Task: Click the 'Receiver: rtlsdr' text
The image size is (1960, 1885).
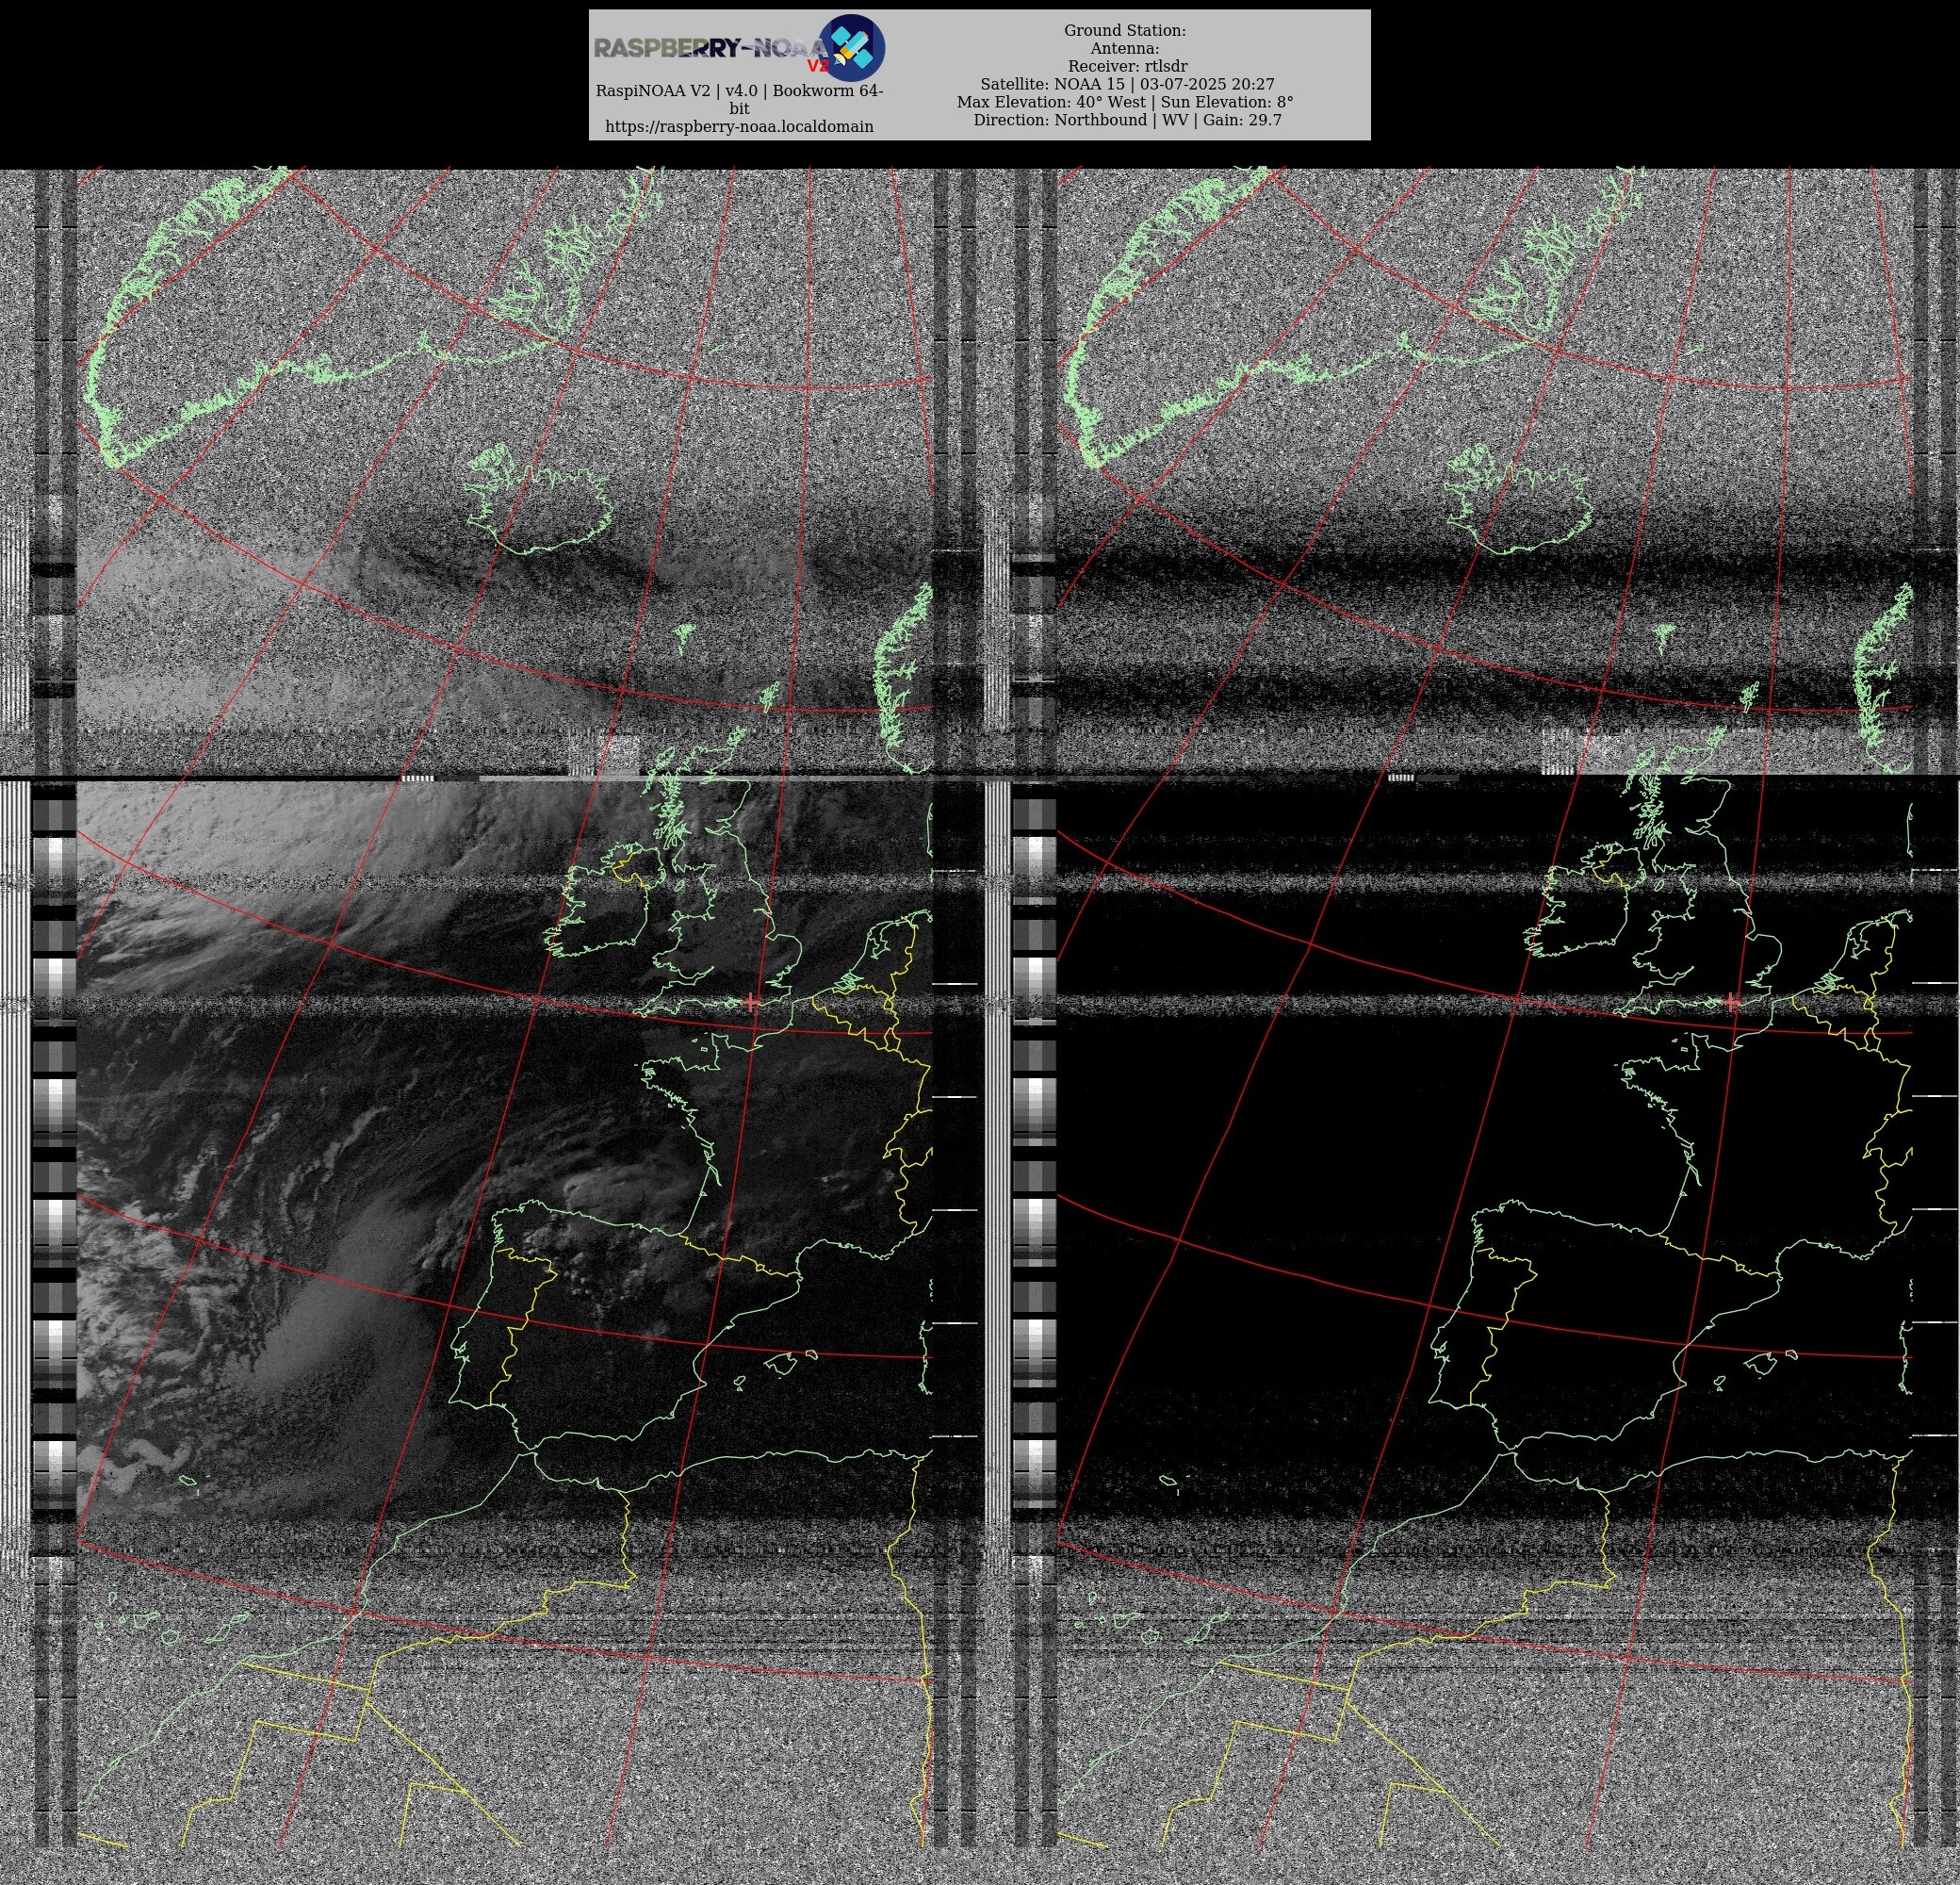Action: (x=1127, y=67)
